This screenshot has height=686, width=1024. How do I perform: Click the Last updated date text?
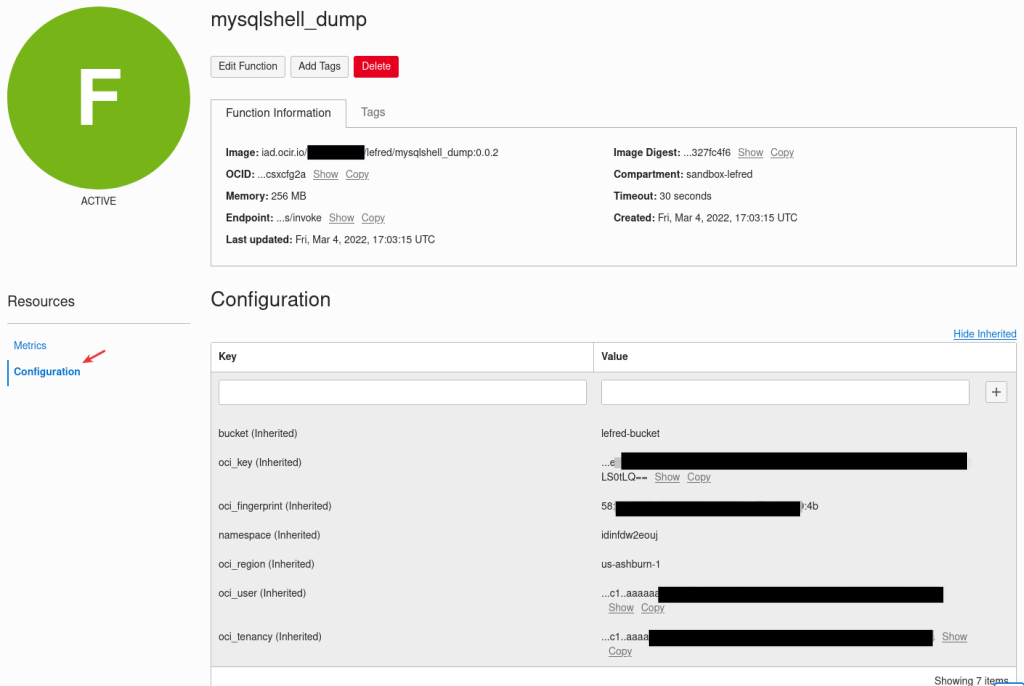330,240
